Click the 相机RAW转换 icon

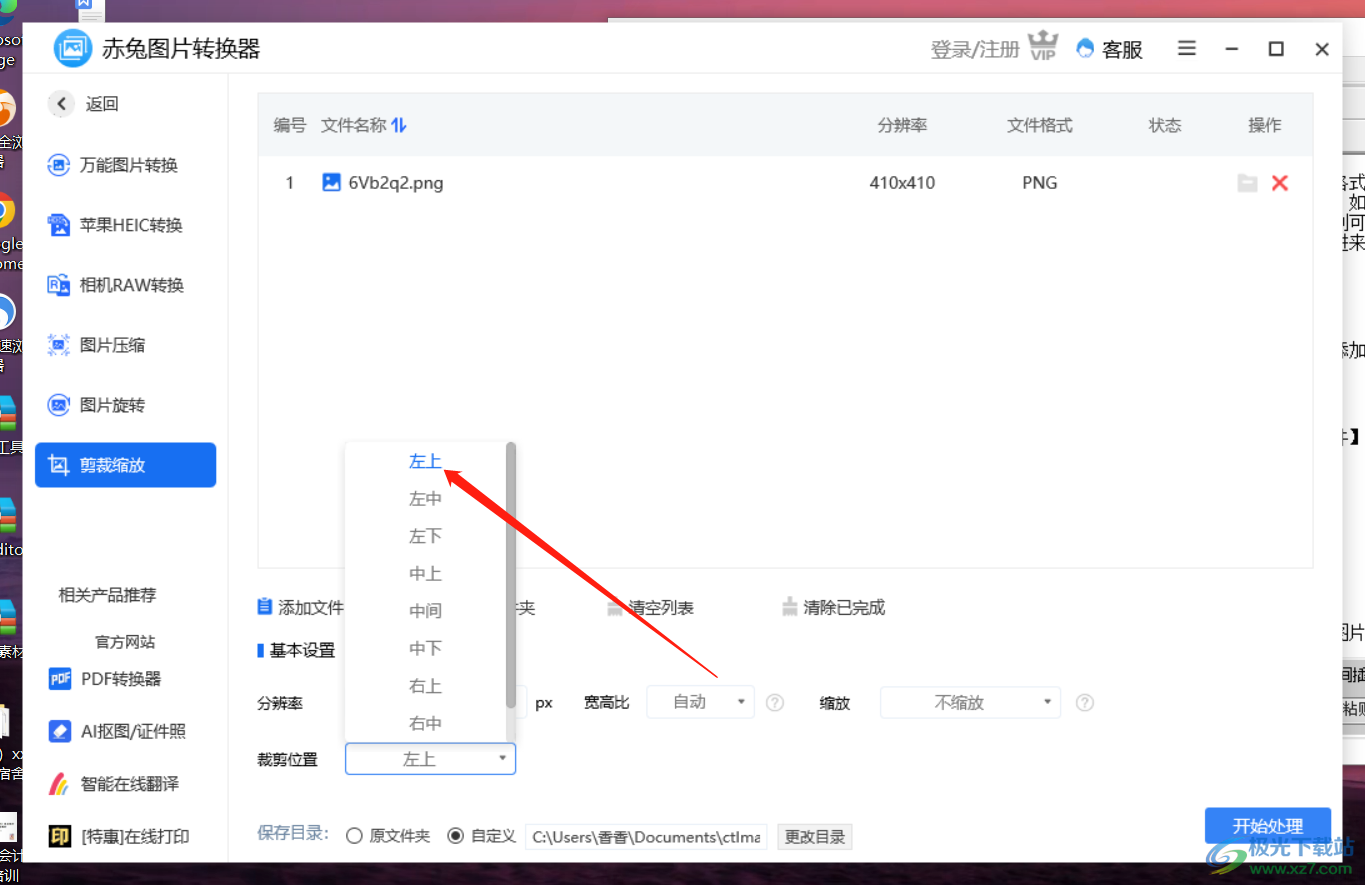pos(59,285)
